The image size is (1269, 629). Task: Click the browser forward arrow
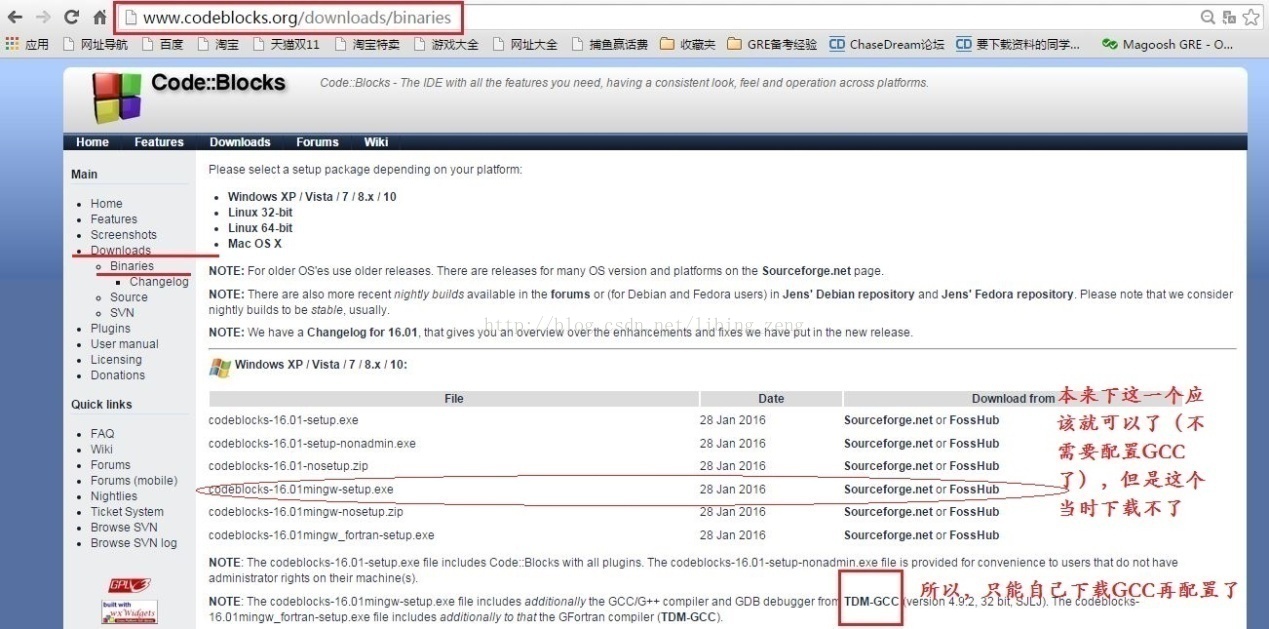pyautogui.click(x=43, y=17)
